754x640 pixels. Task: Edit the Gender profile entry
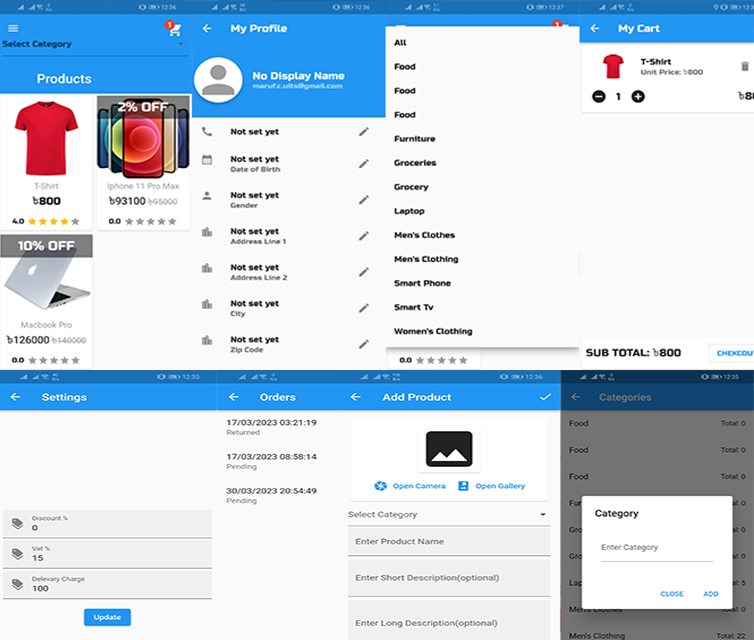(363, 199)
